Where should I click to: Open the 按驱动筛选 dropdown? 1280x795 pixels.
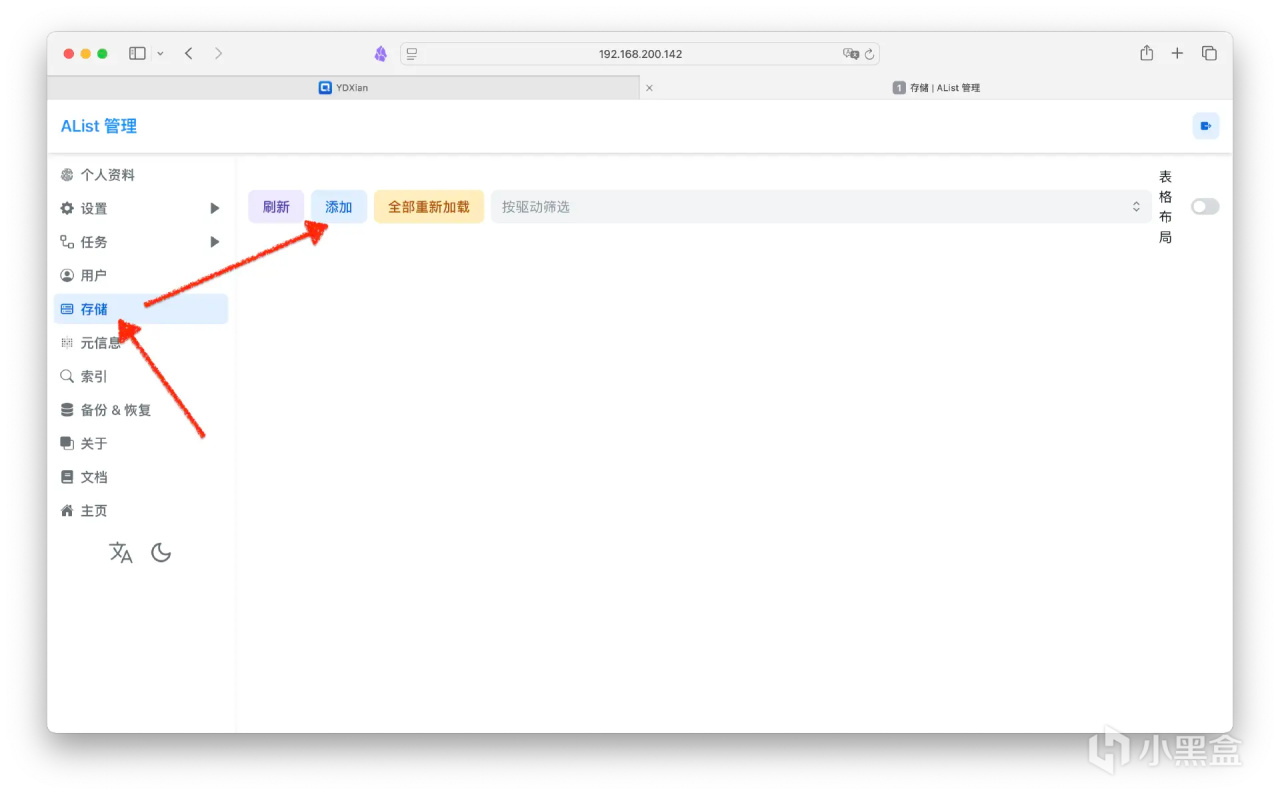(x=820, y=207)
